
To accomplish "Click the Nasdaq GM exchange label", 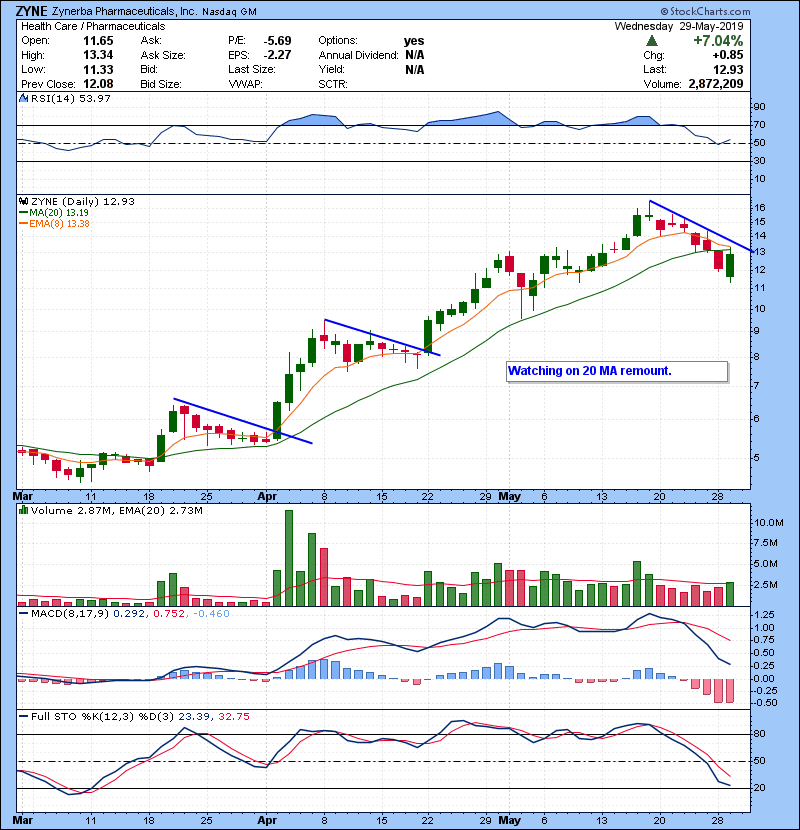I will [x=229, y=12].
